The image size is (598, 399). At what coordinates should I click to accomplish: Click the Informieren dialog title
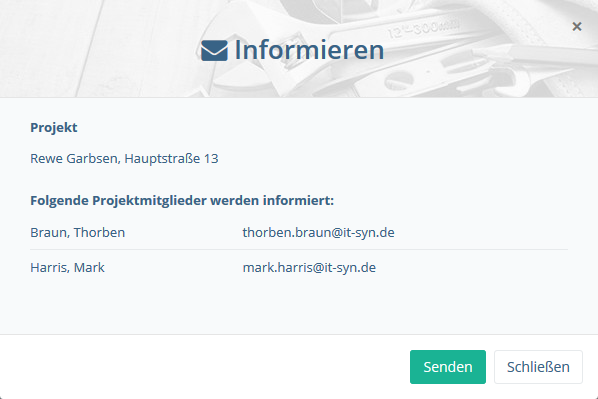(x=309, y=50)
